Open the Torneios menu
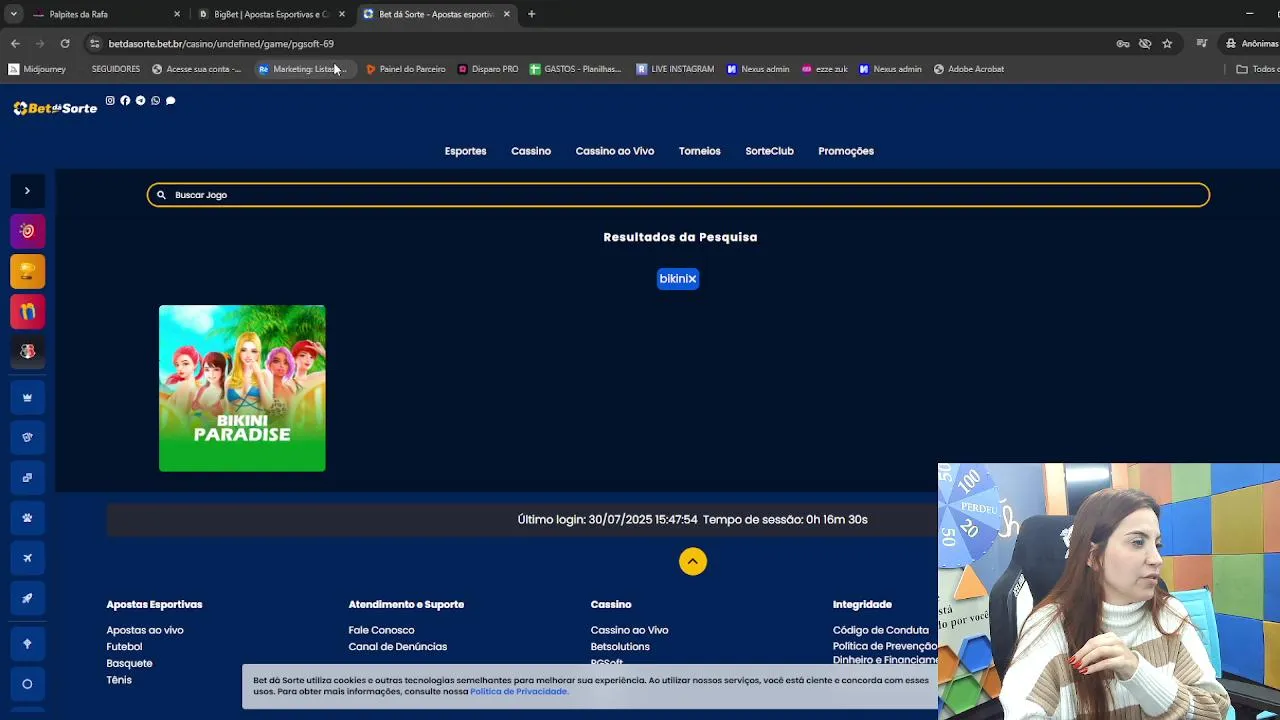The height and width of the screenshot is (720, 1280). tap(699, 151)
